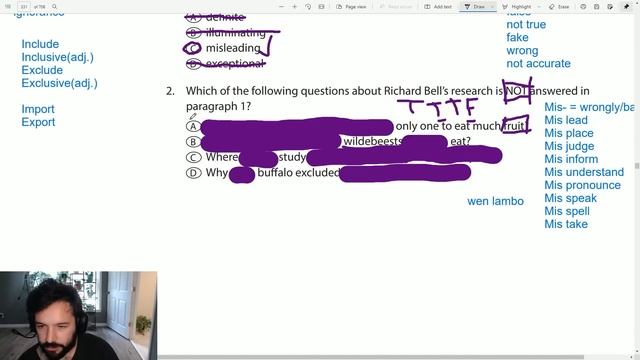Click the circled letter A of question 2
Image resolution: width=640 pixels, height=360 pixels.
pyautogui.click(x=193, y=126)
